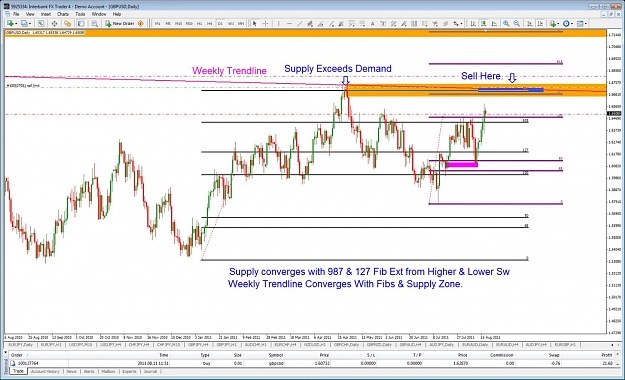Screen dimensions: 625x380
Task: Switch chart to Bar Chart type
Action: 473,24
